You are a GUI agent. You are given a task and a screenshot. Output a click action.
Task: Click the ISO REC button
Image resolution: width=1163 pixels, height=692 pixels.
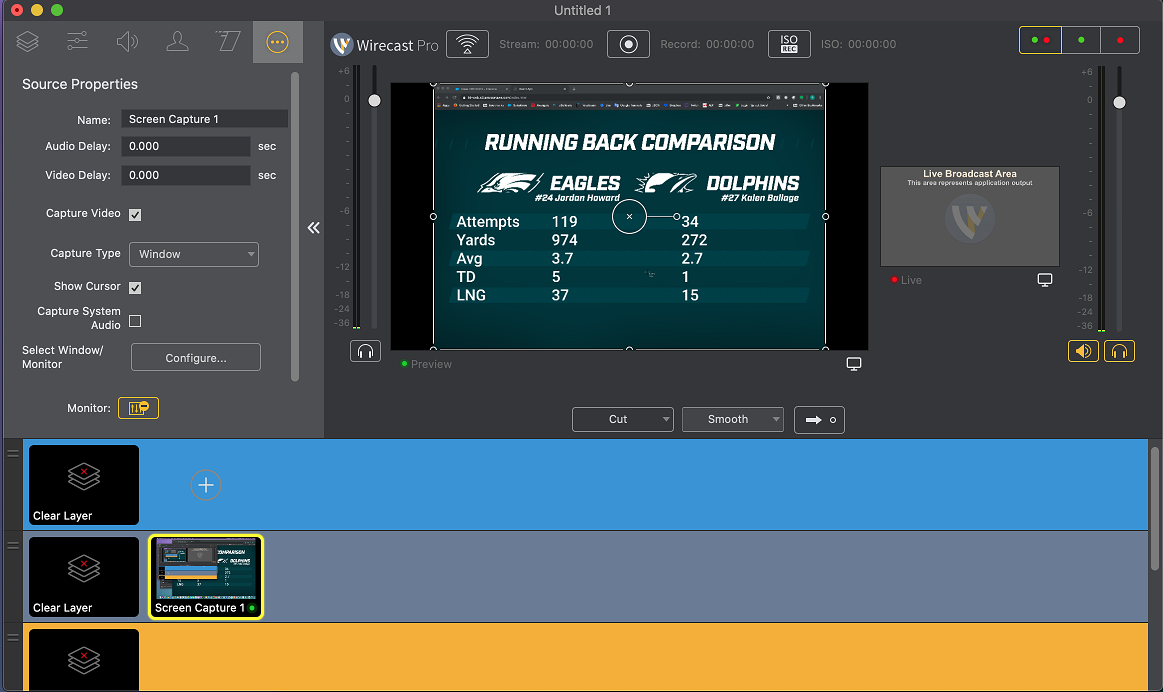tap(789, 43)
